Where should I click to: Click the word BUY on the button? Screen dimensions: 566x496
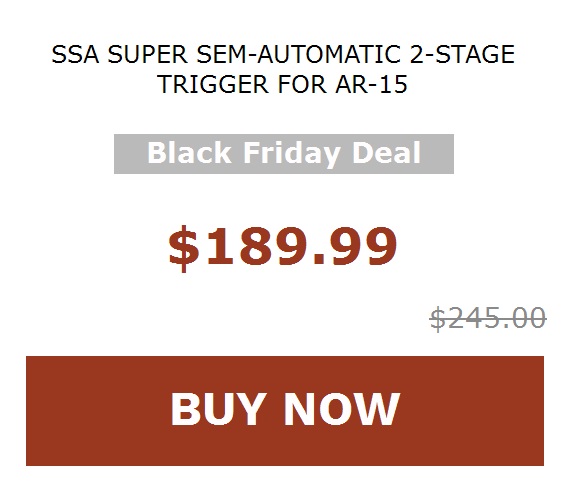click(x=216, y=409)
